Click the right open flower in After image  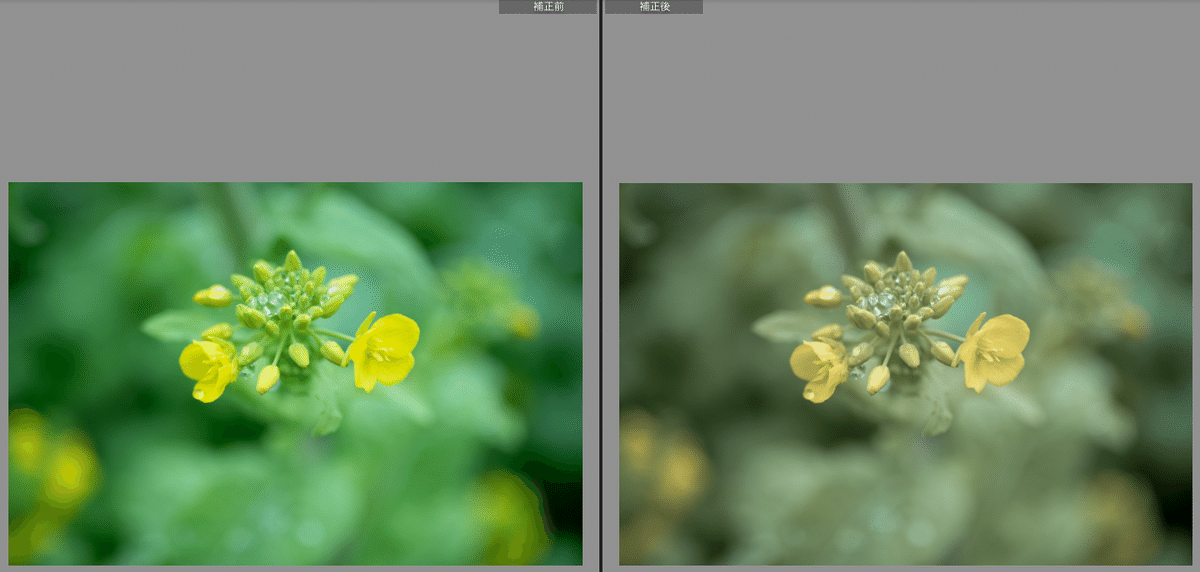coord(994,350)
